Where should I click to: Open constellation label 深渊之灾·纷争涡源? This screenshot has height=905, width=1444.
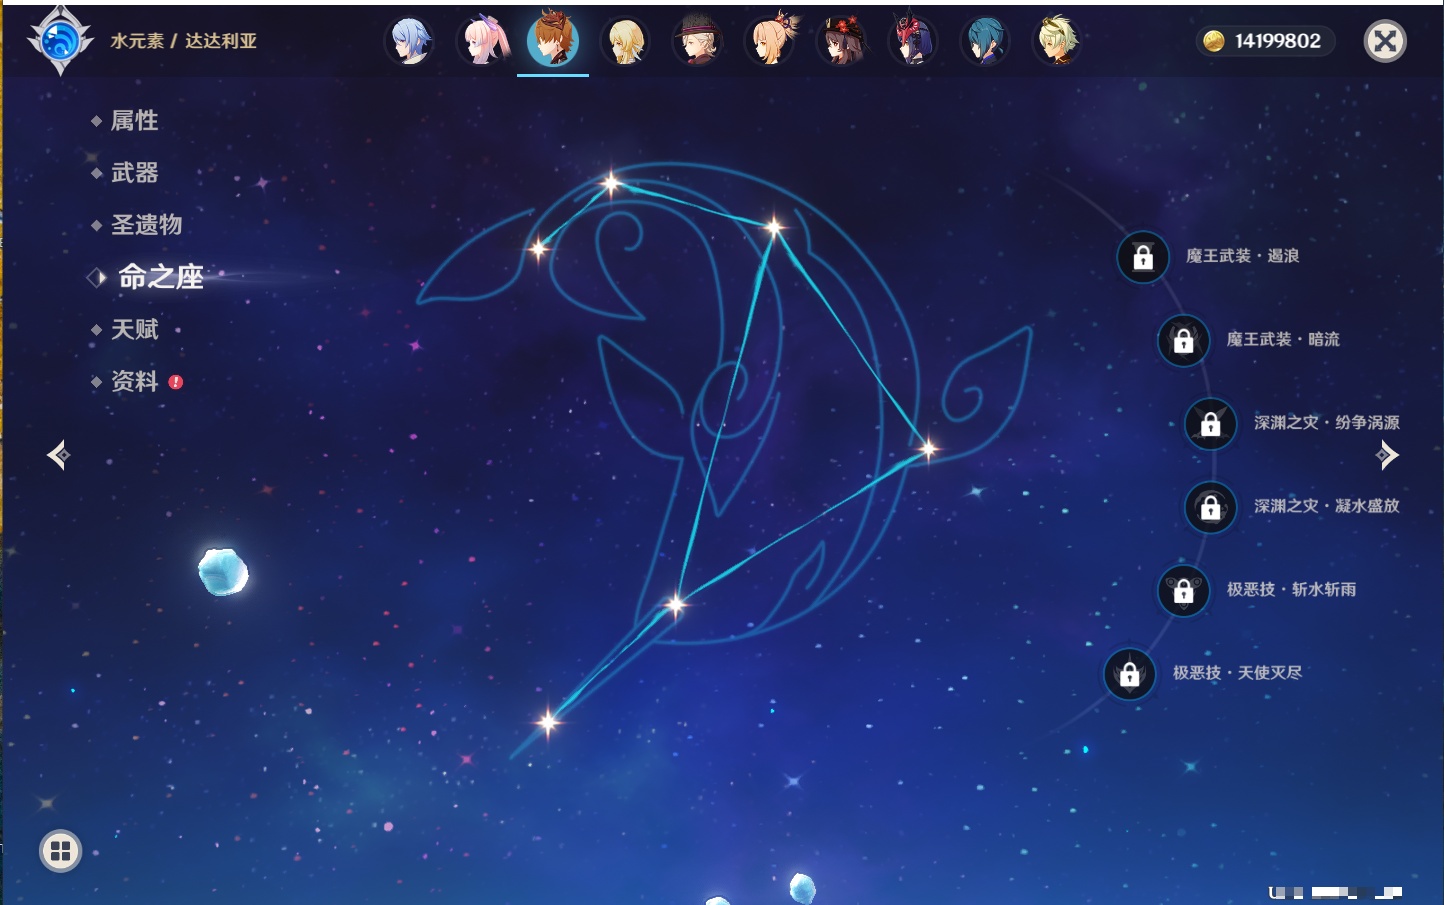[1327, 422]
